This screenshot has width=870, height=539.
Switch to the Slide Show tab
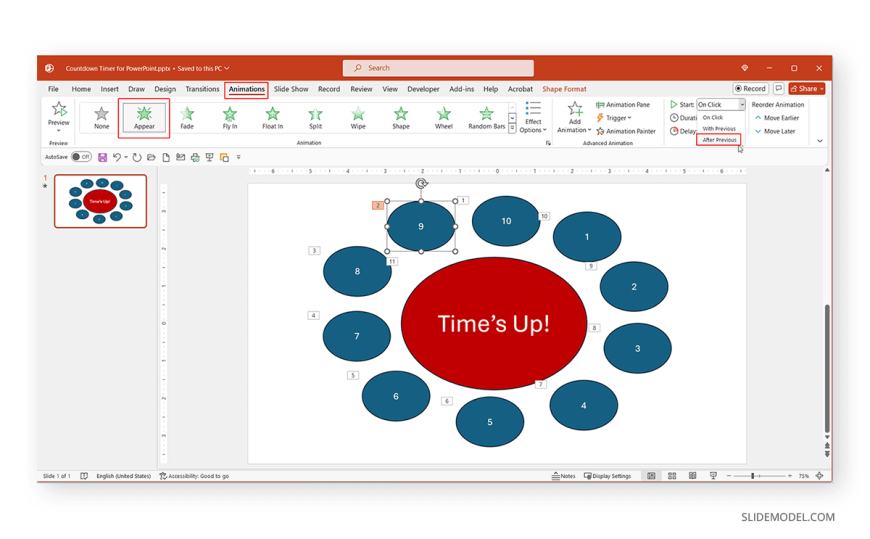pos(291,89)
